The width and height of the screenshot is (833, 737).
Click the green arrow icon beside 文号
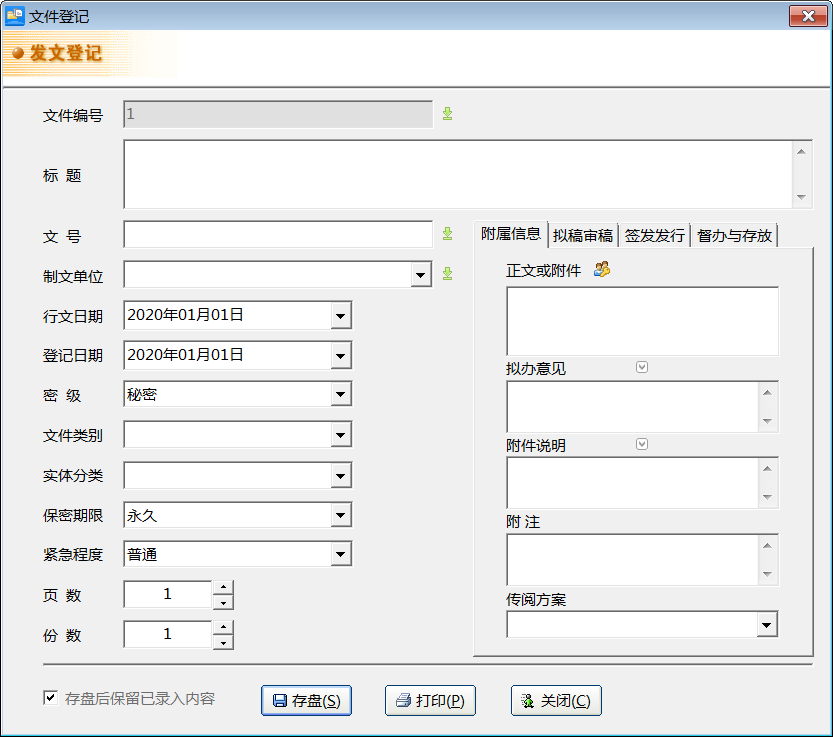pos(447,233)
